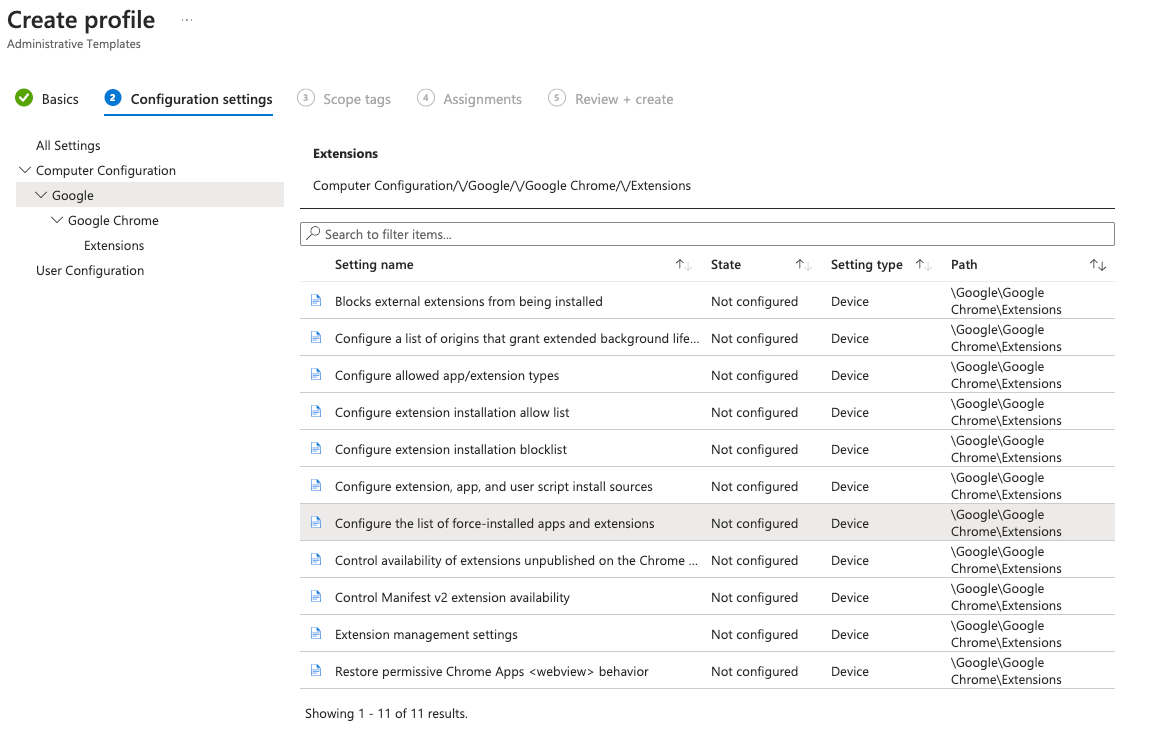Collapse the Google node in the sidebar
This screenshot has width=1161, height=734.
40,195
